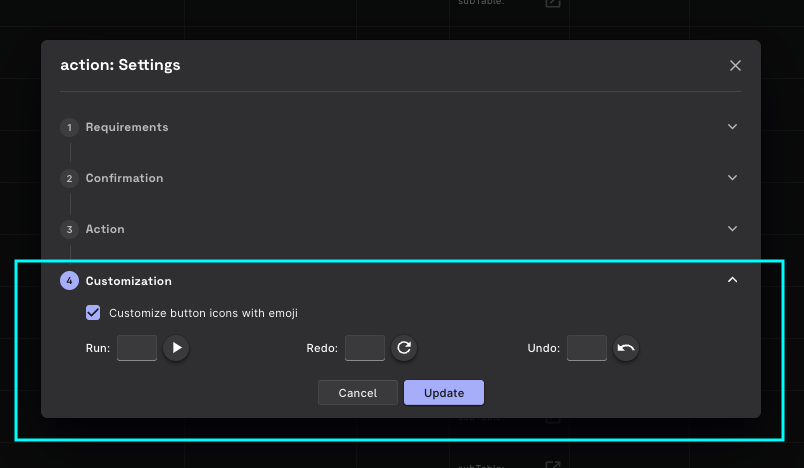
Task: Click the 'Run:' field label
Action: click(98, 348)
